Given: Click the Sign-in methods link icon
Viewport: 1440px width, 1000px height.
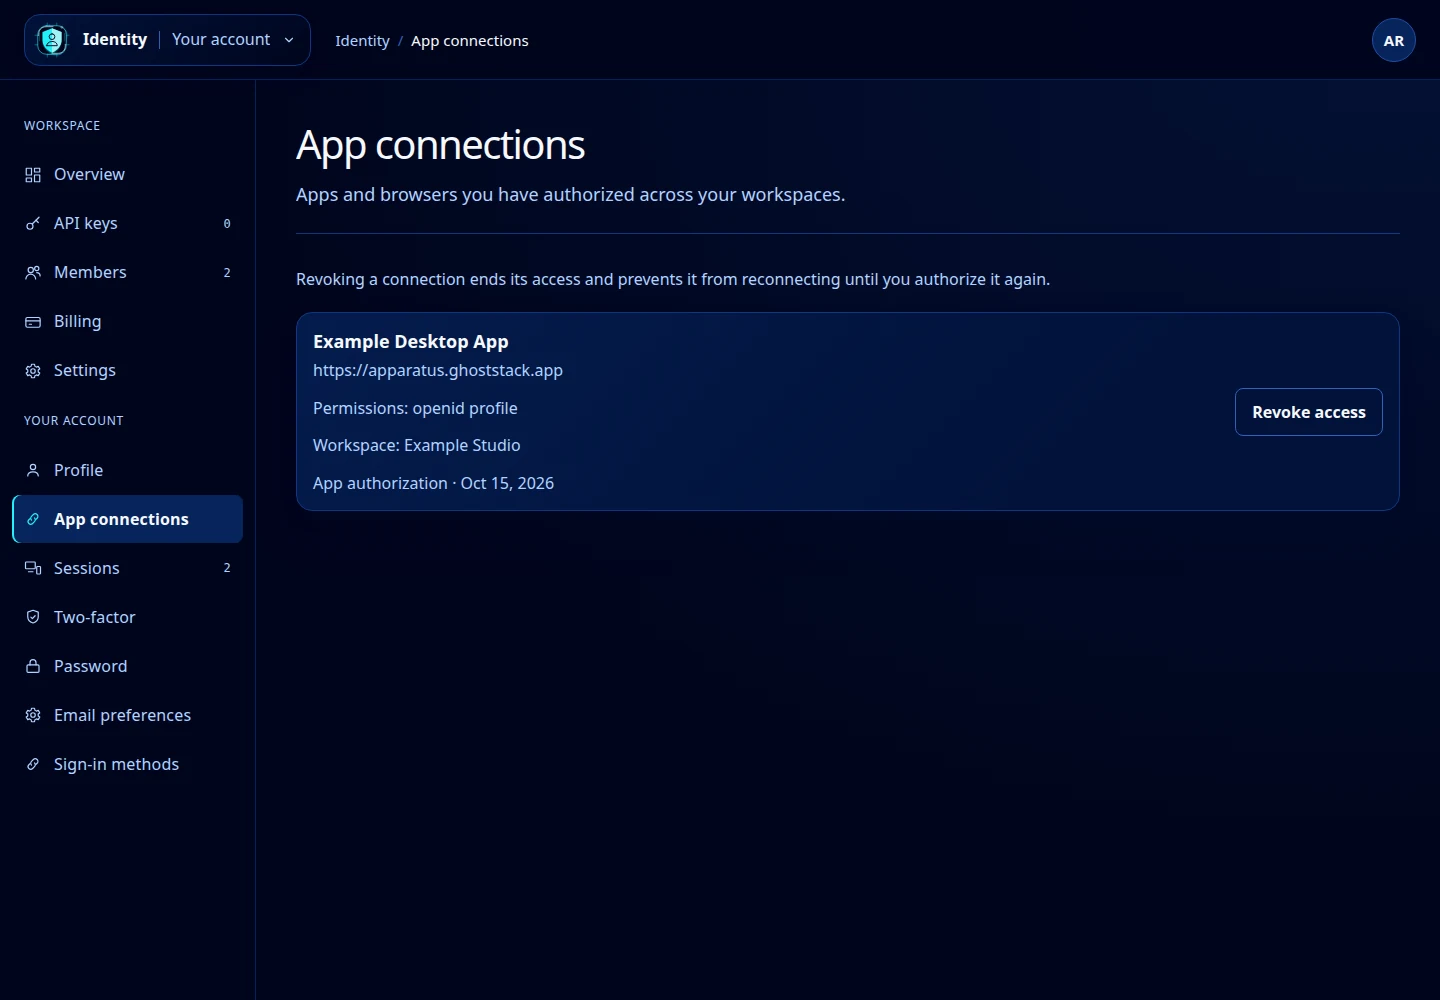Looking at the screenshot, I should tap(33, 764).
